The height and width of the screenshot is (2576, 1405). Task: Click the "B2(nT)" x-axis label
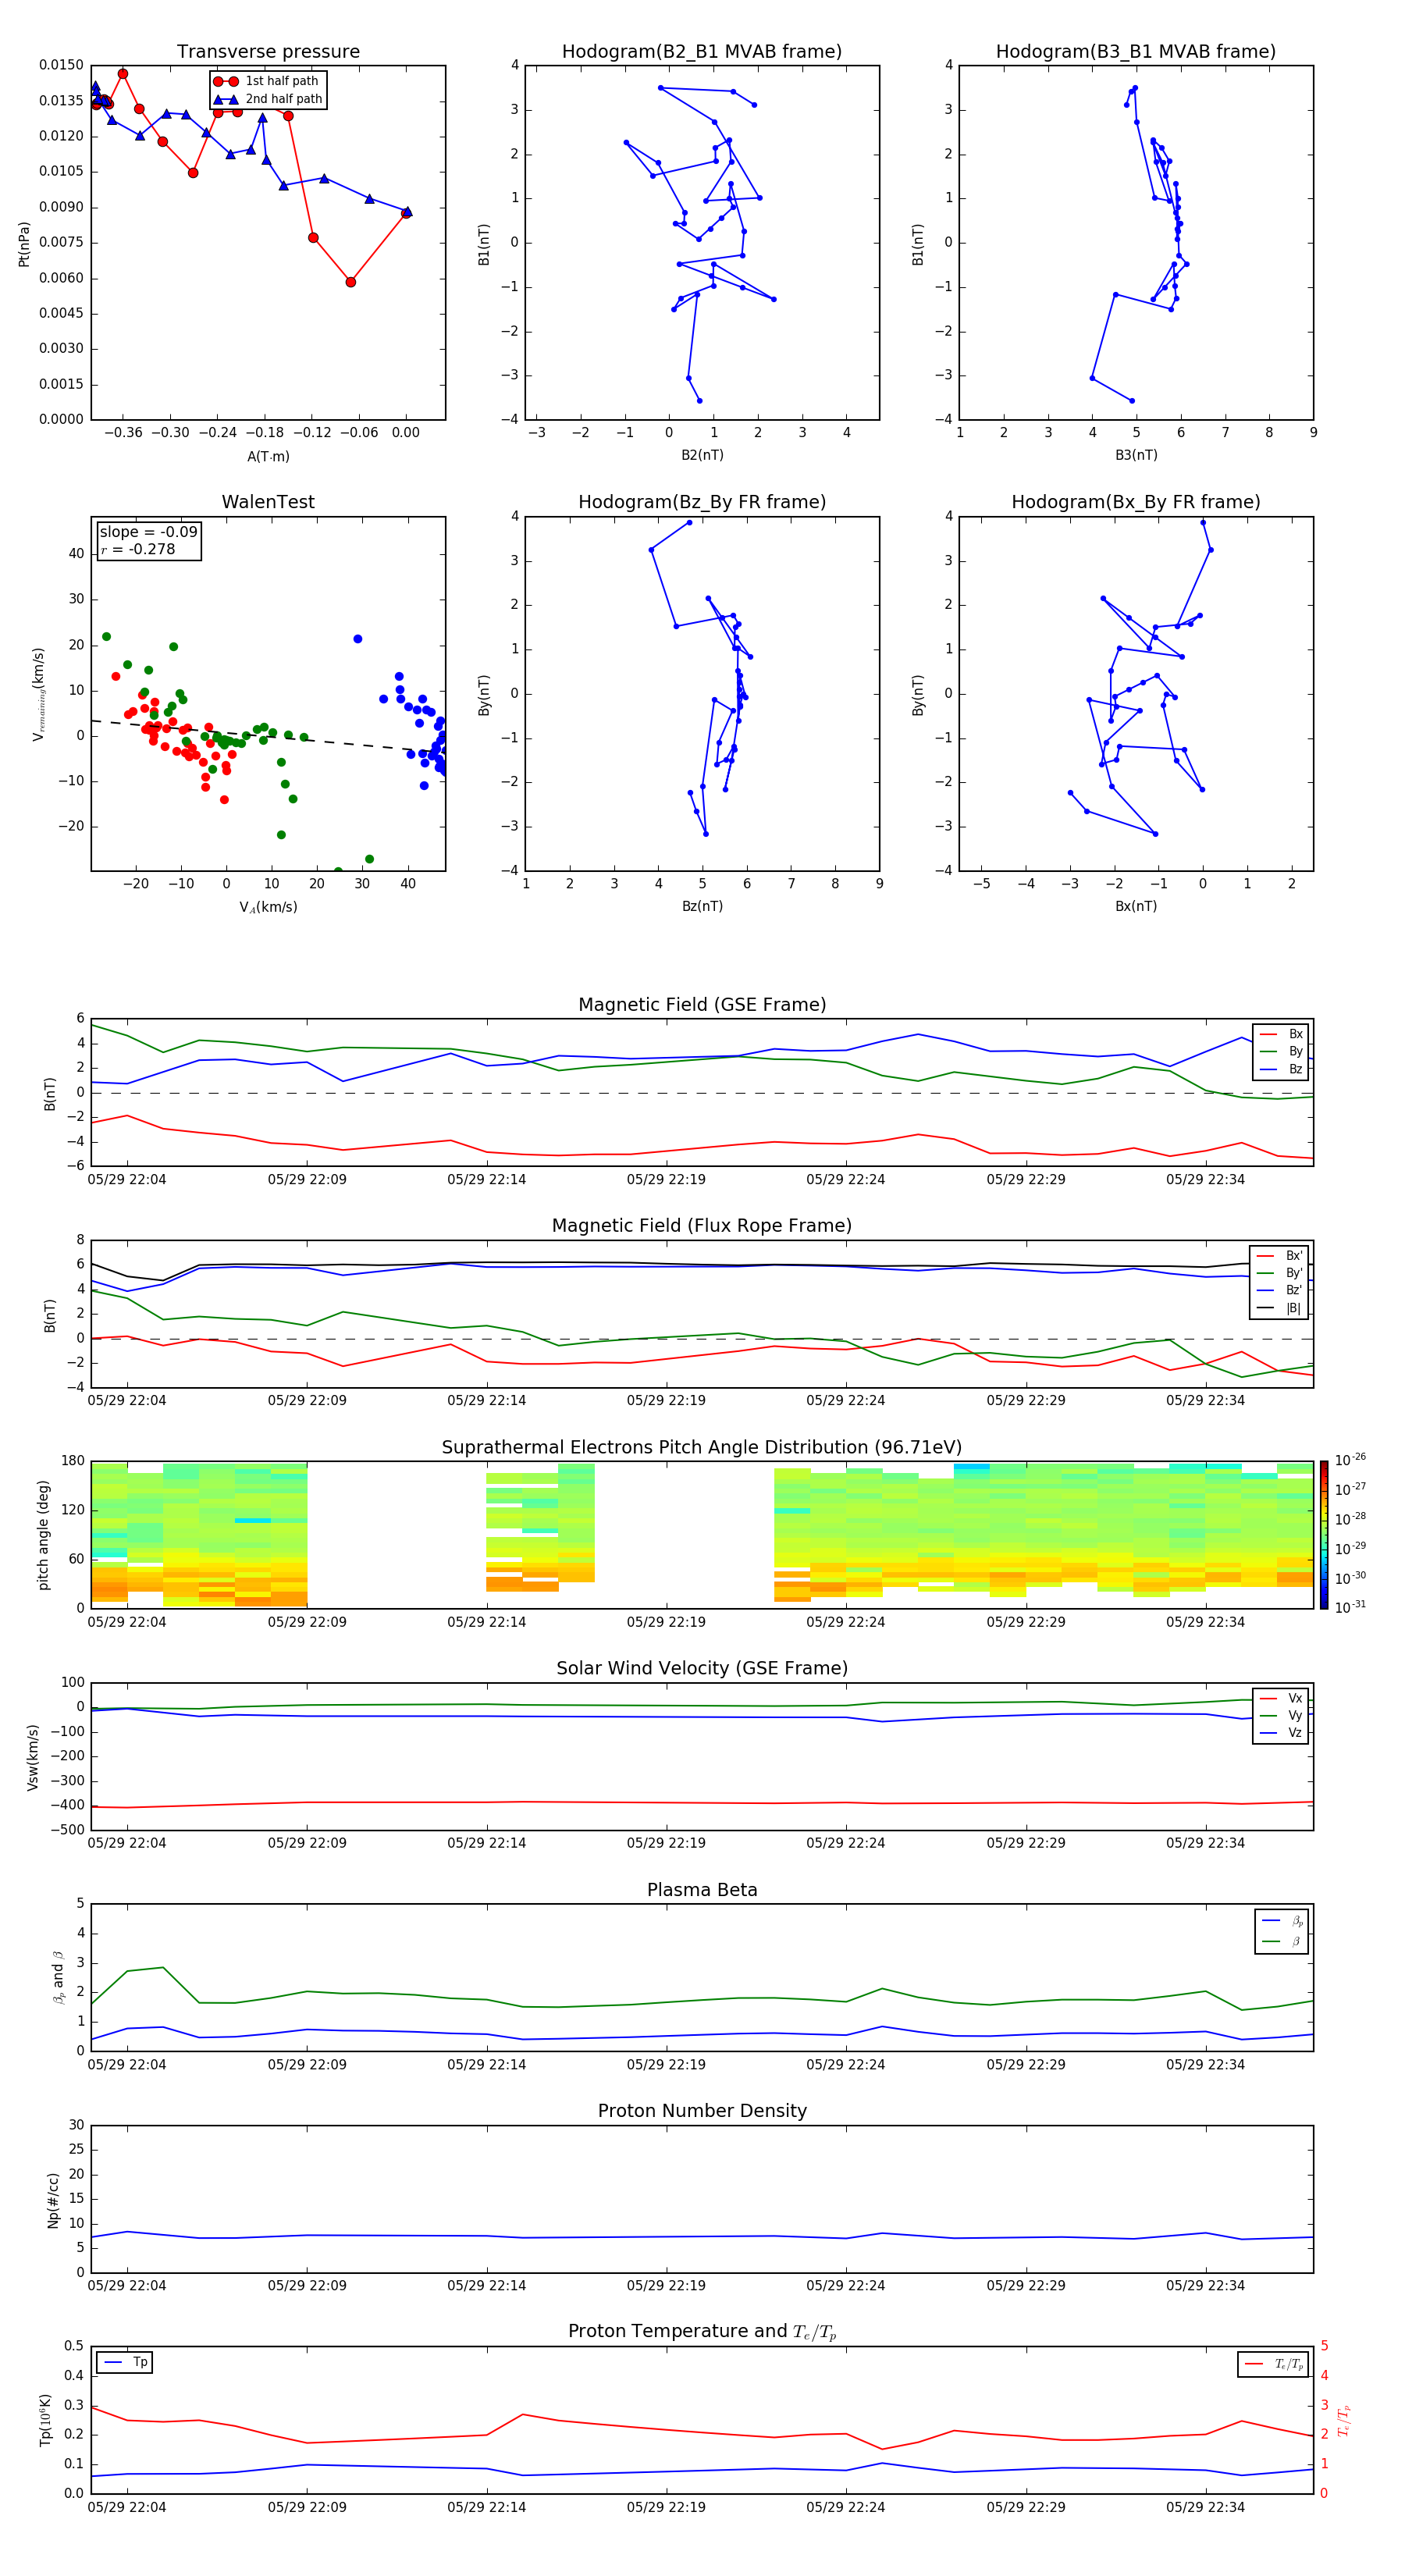(x=702, y=455)
